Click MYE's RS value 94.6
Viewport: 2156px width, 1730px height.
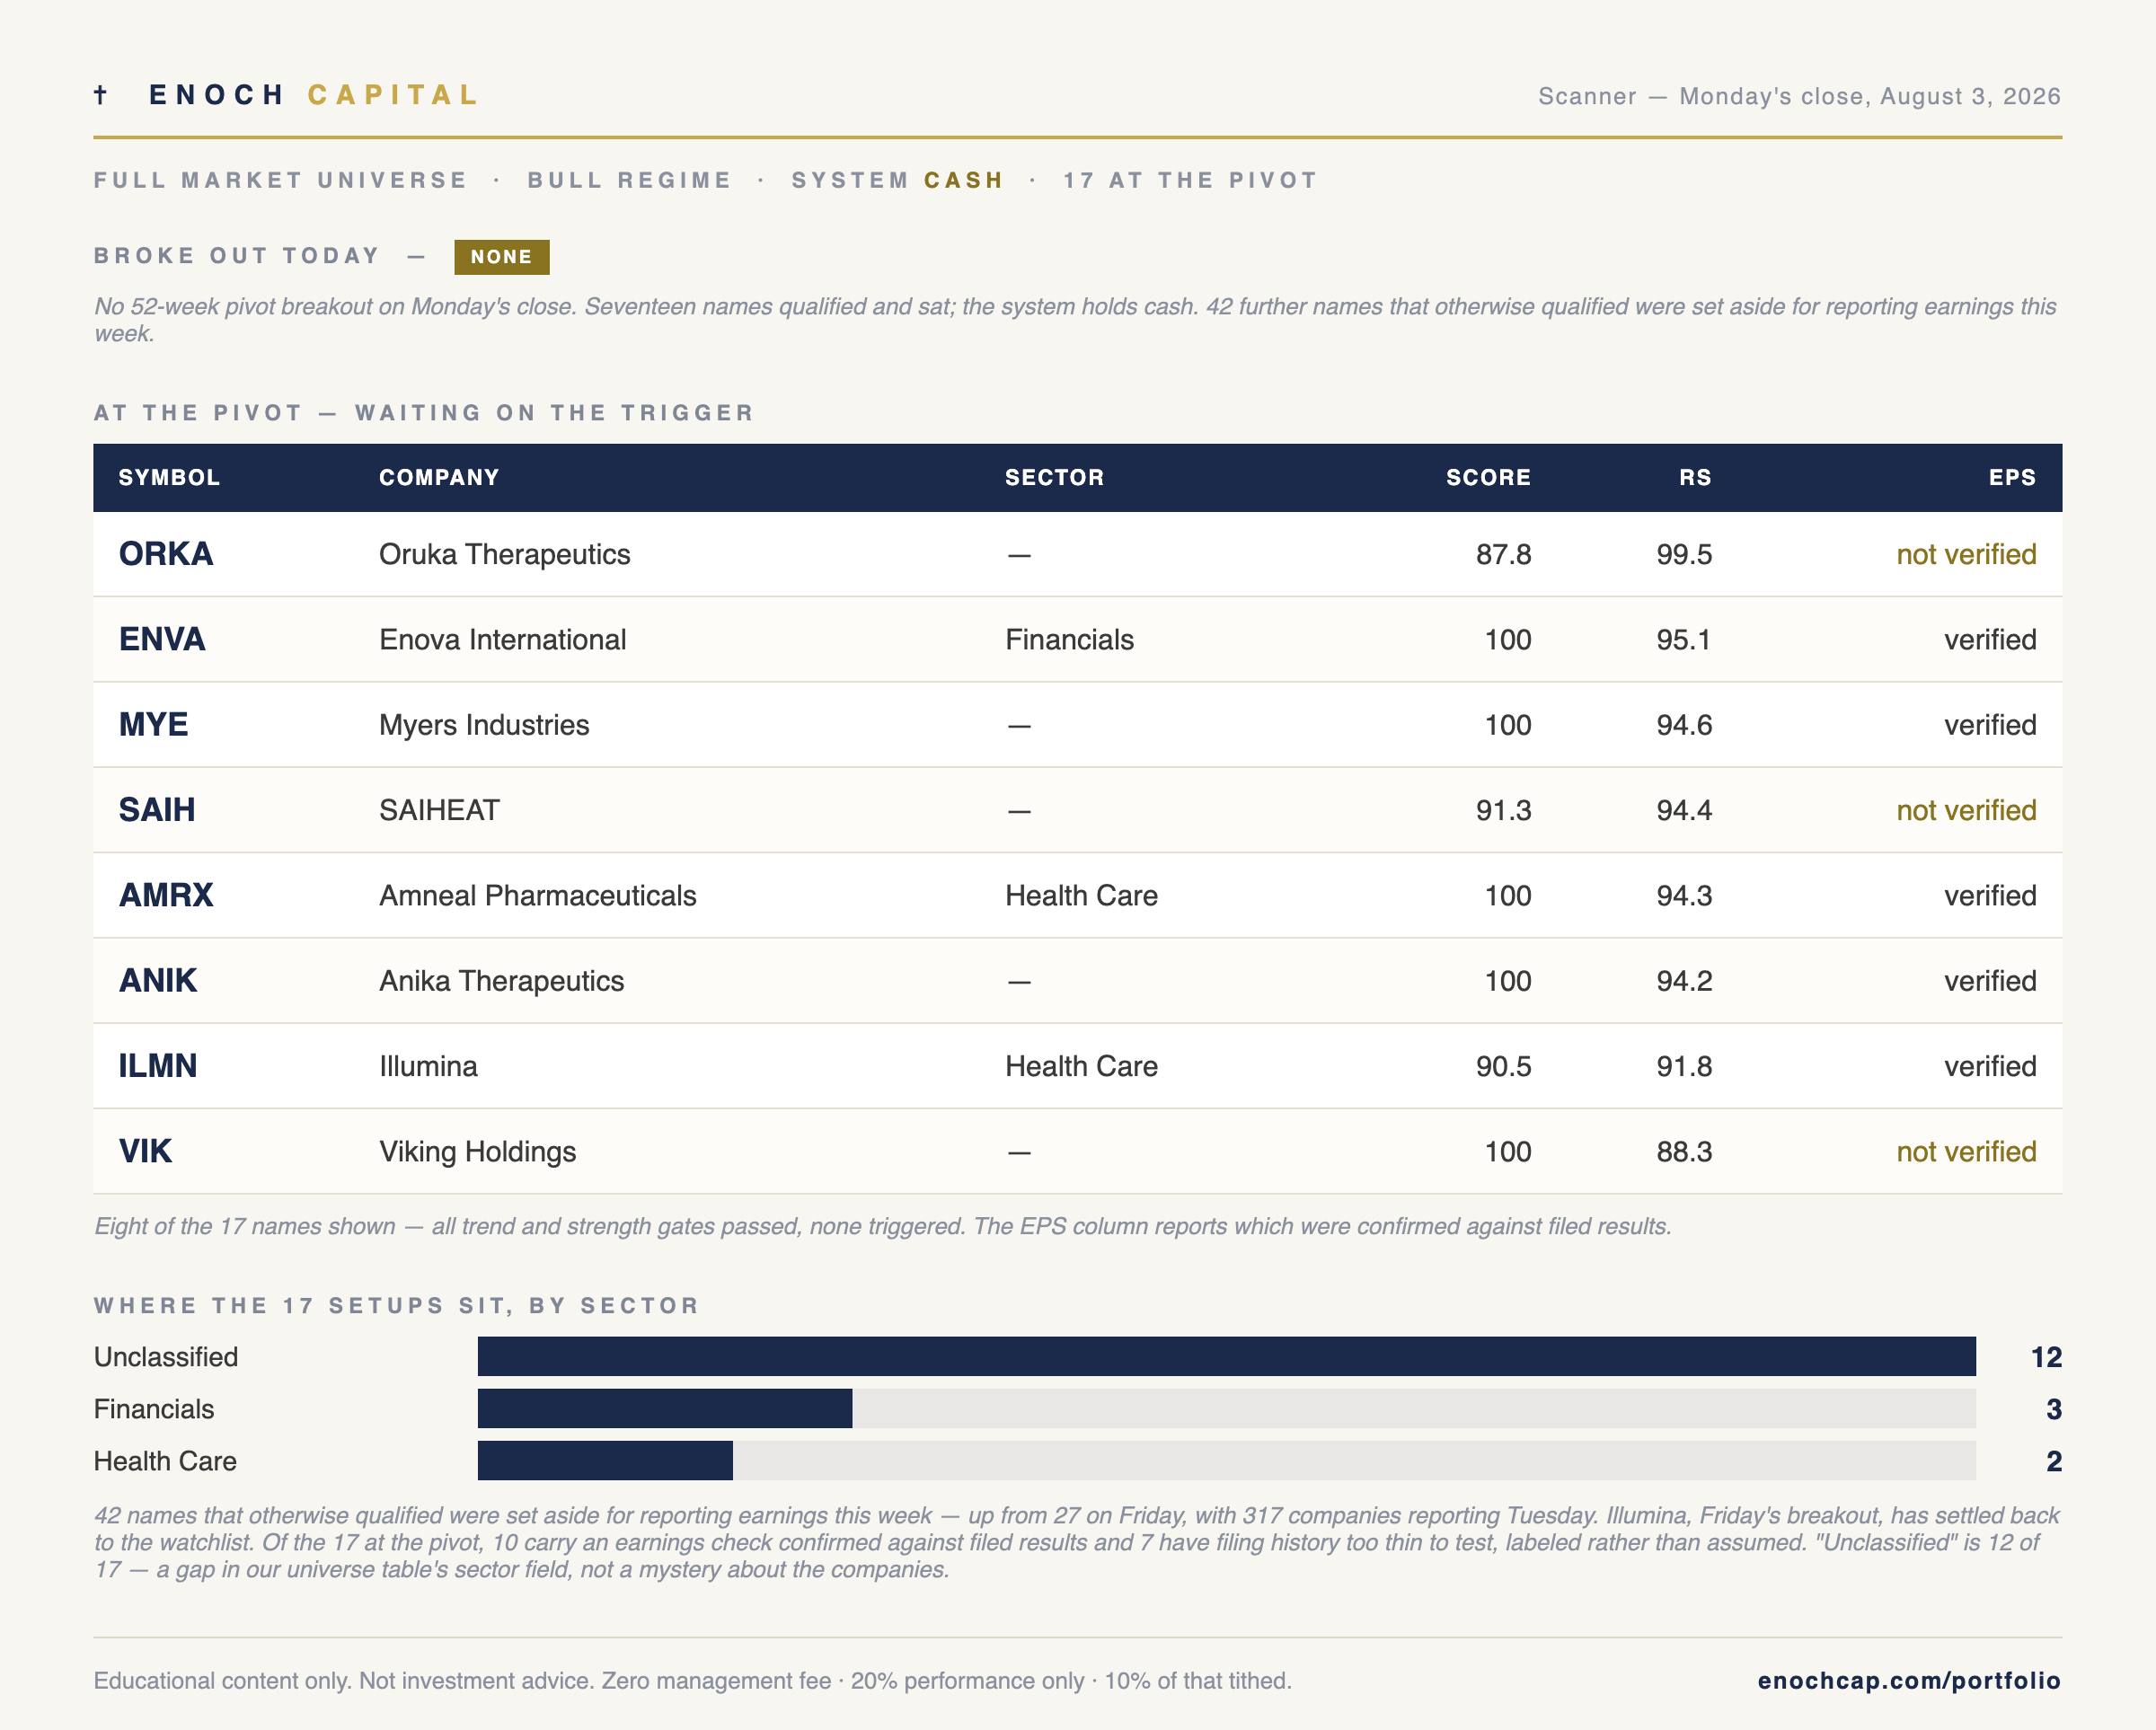point(1684,724)
